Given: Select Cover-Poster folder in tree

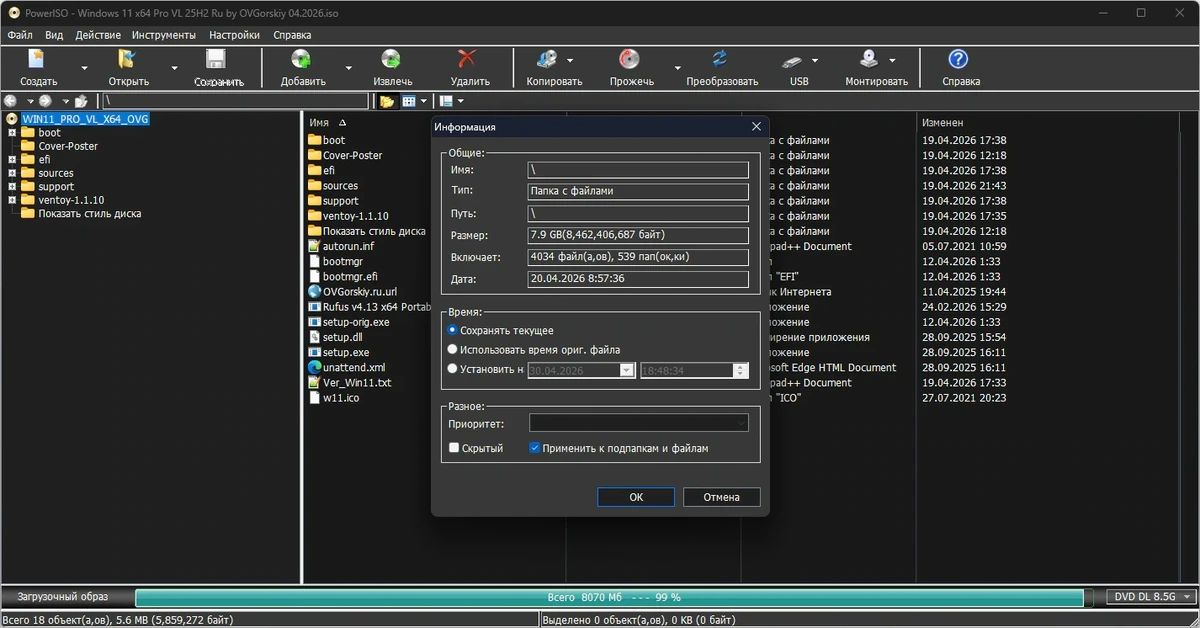Looking at the screenshot, I should point(68,146).
